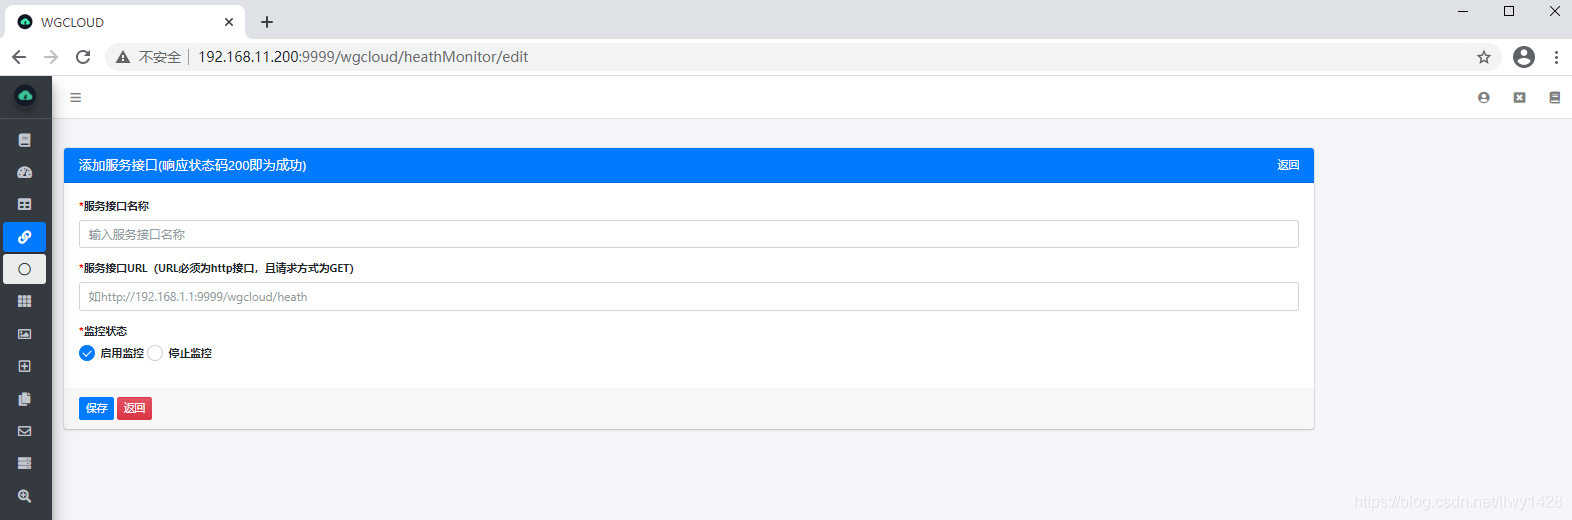Toggle the sidebar with the hamburger icon

[x=75, y=97]
